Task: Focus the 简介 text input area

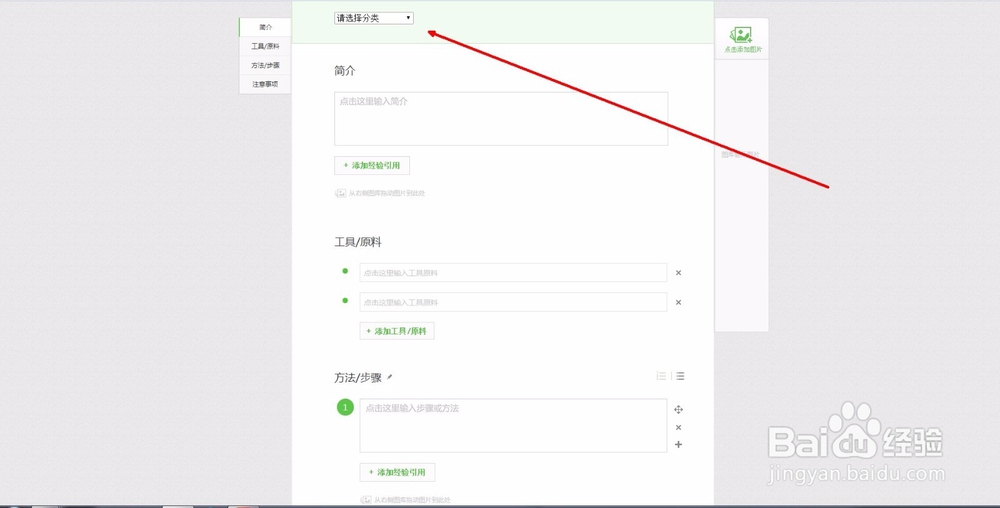Action: [501, 119]
